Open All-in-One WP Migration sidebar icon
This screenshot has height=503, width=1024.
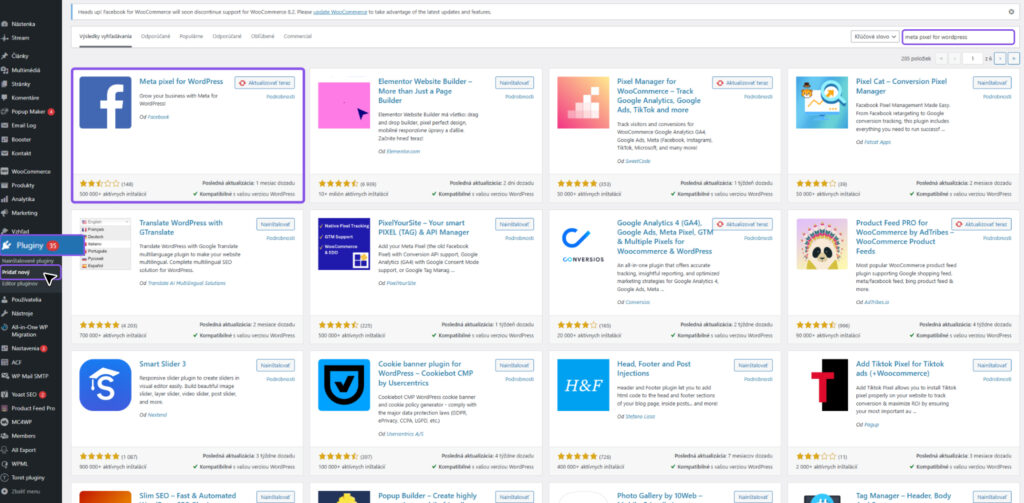click(5, 329)
